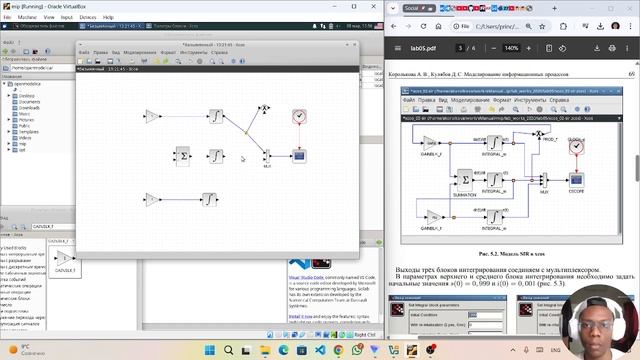Open Chrome downloads tray icon
This screenshot has width=640, height=360.
[x=600, y=26]
